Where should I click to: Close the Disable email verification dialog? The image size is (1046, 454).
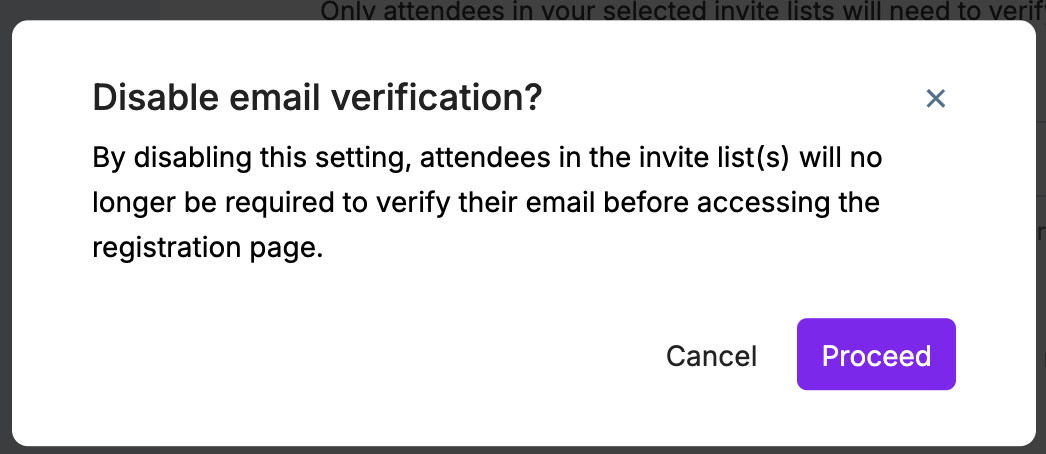point(935,98)
